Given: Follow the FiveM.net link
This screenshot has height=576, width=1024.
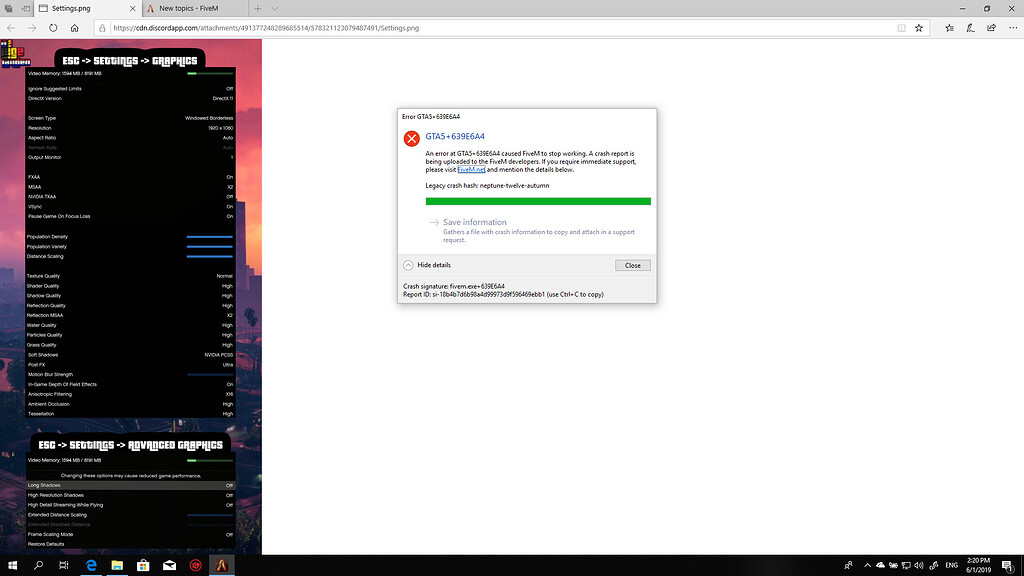Looking at the screenshot, I should click(471, 170).
